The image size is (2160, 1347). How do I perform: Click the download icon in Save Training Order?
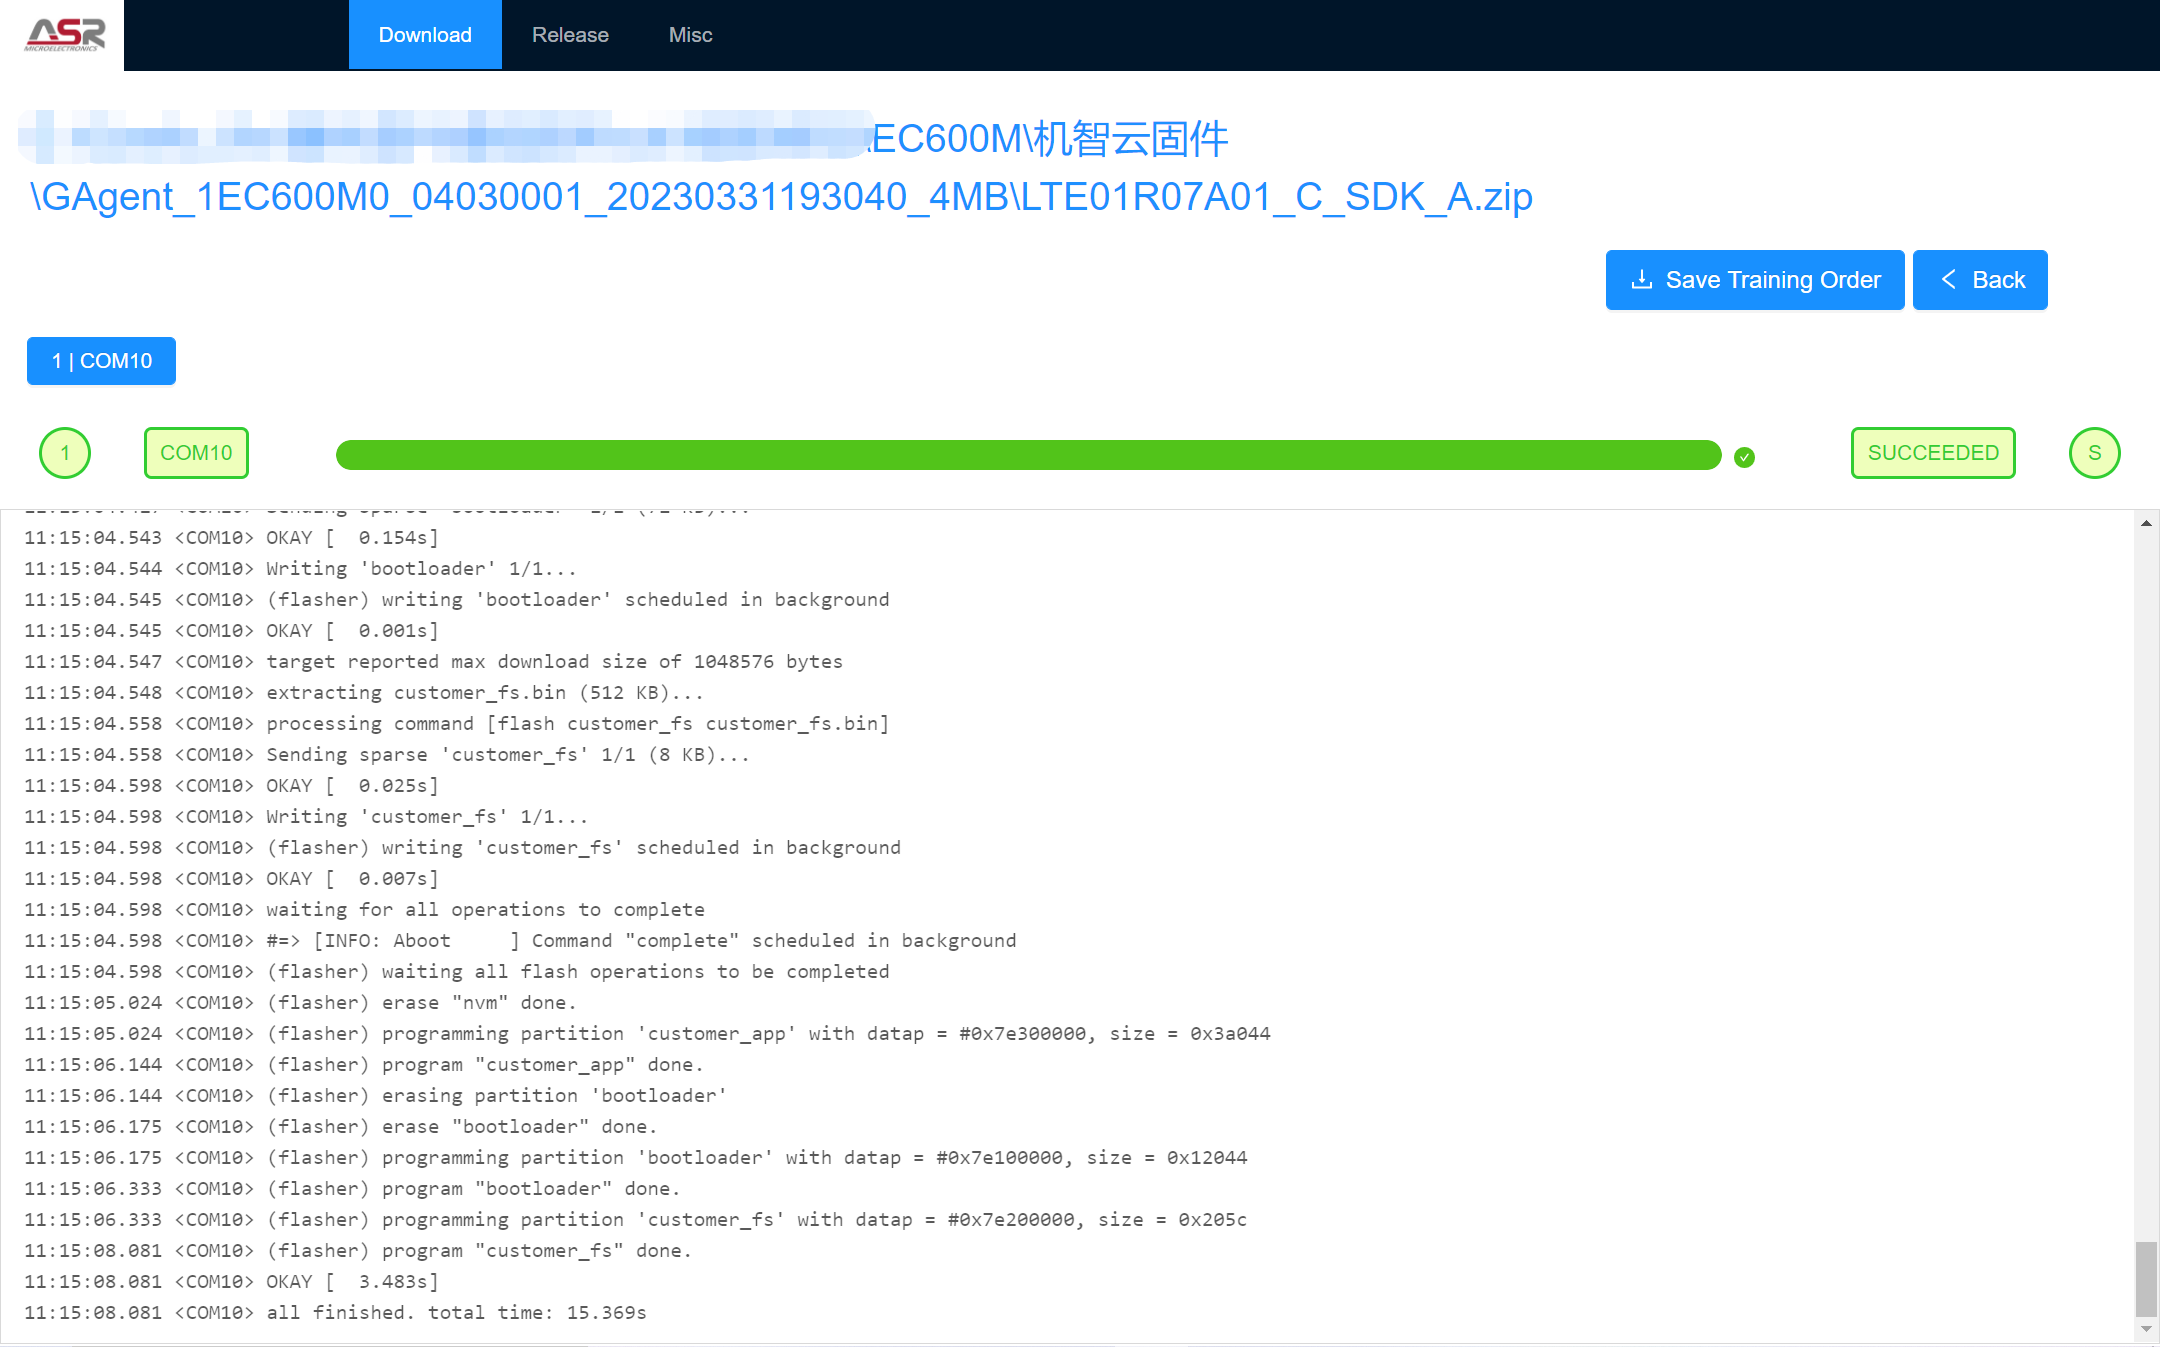(1641, 280)
